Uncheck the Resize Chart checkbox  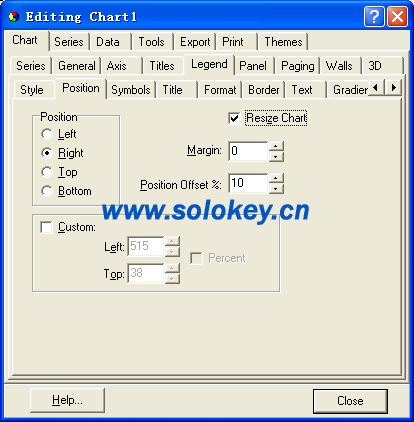(234, 118)
